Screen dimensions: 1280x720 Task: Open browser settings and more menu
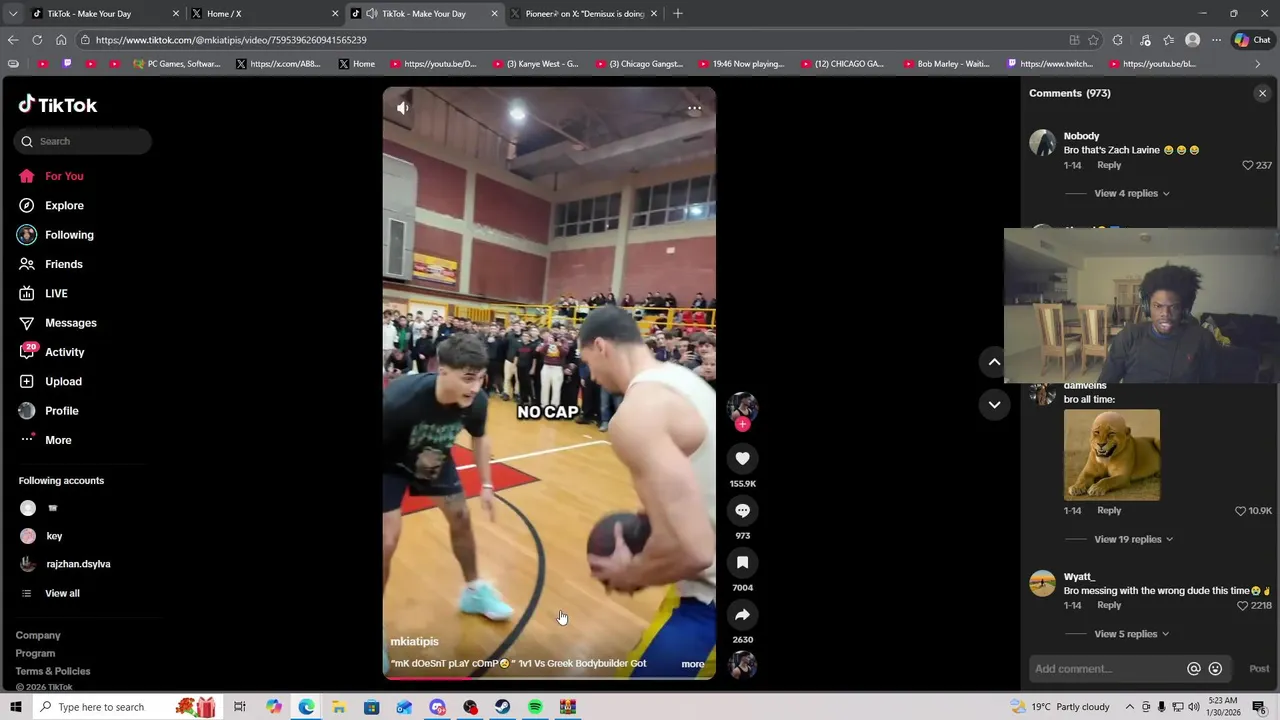(1216, 40)
